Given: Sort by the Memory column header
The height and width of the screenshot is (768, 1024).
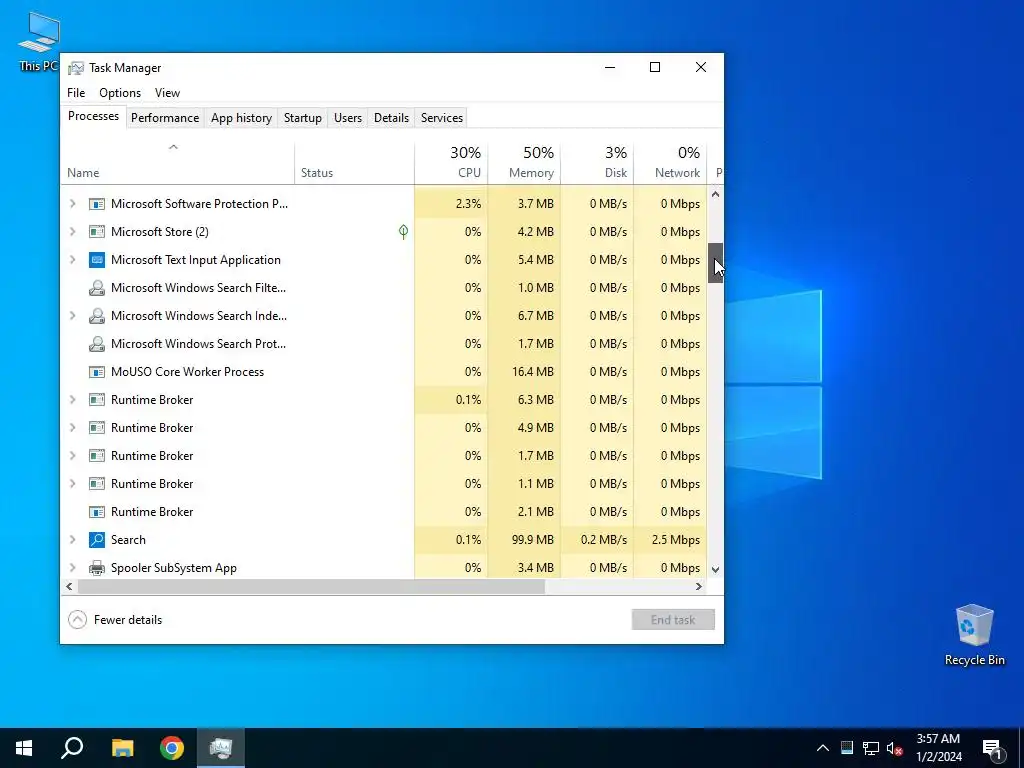Looking at the screenshot, I should (524, 163).
